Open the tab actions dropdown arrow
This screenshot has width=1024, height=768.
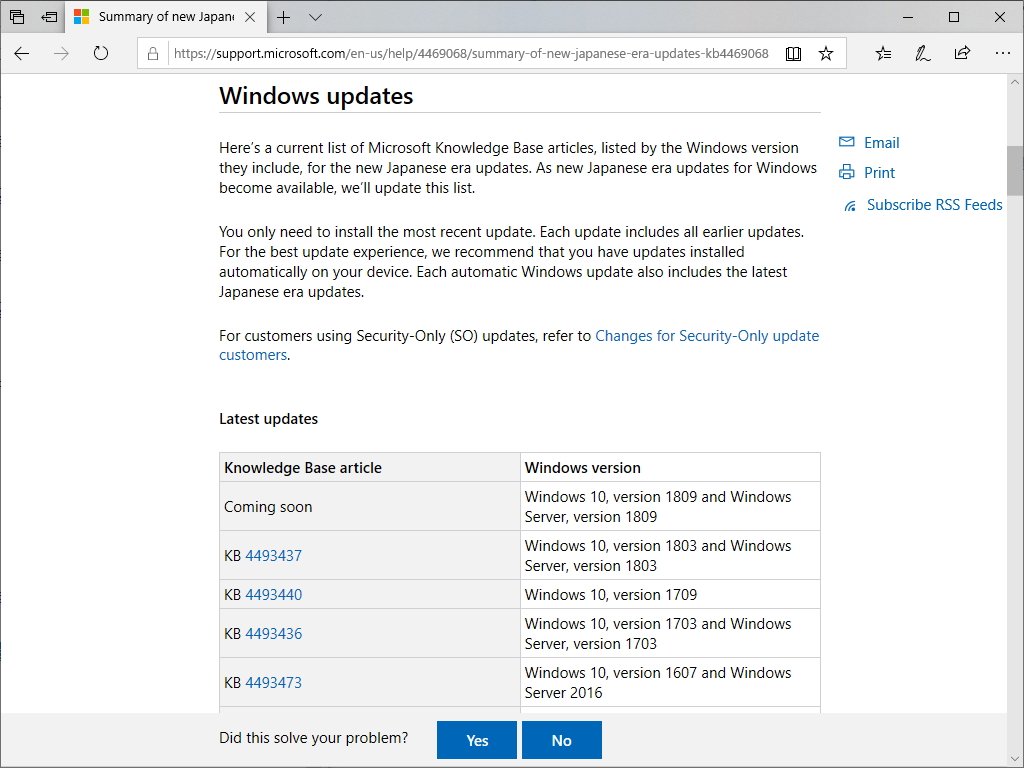pyautogui.click(x=316, y=17)
